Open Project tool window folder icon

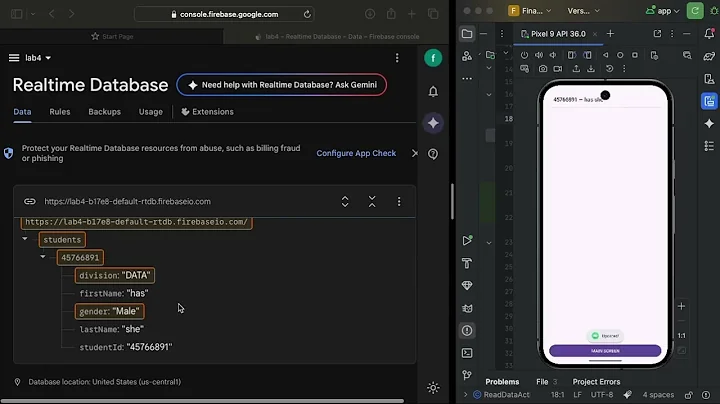point(467,34)
